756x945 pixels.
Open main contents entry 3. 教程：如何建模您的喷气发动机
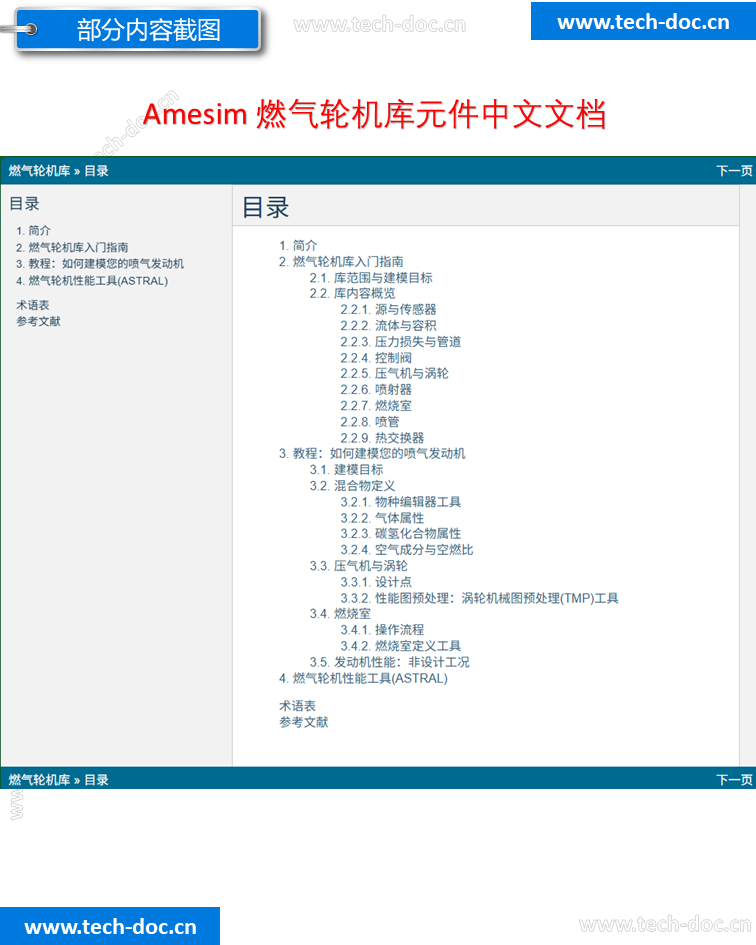(x=372, y=453)
